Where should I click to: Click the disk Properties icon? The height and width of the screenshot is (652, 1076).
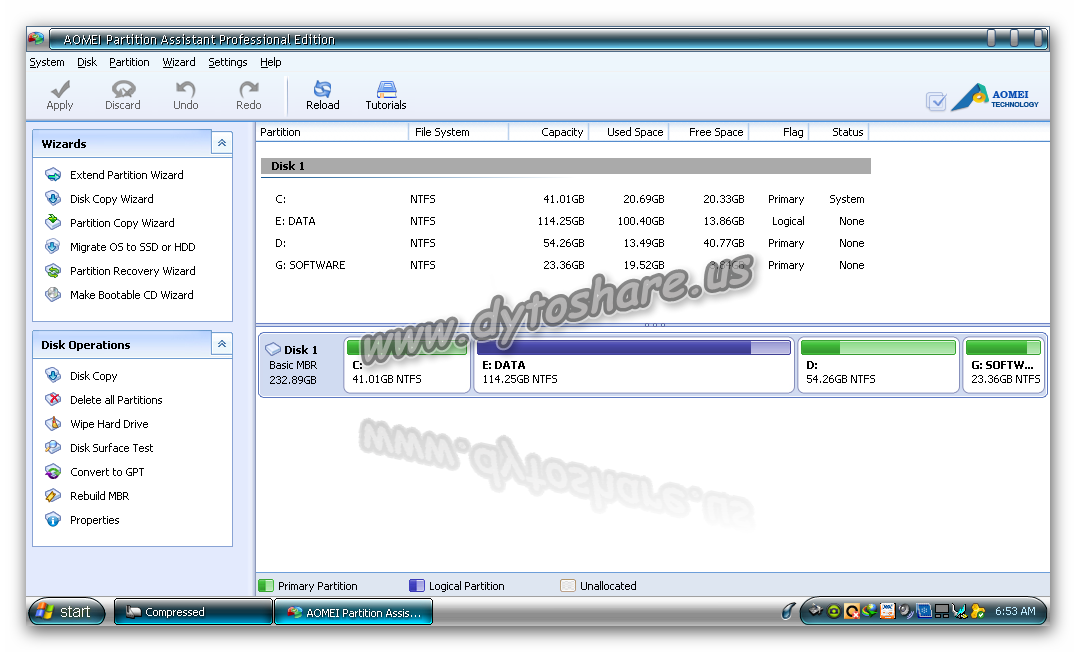pos(53,520)
